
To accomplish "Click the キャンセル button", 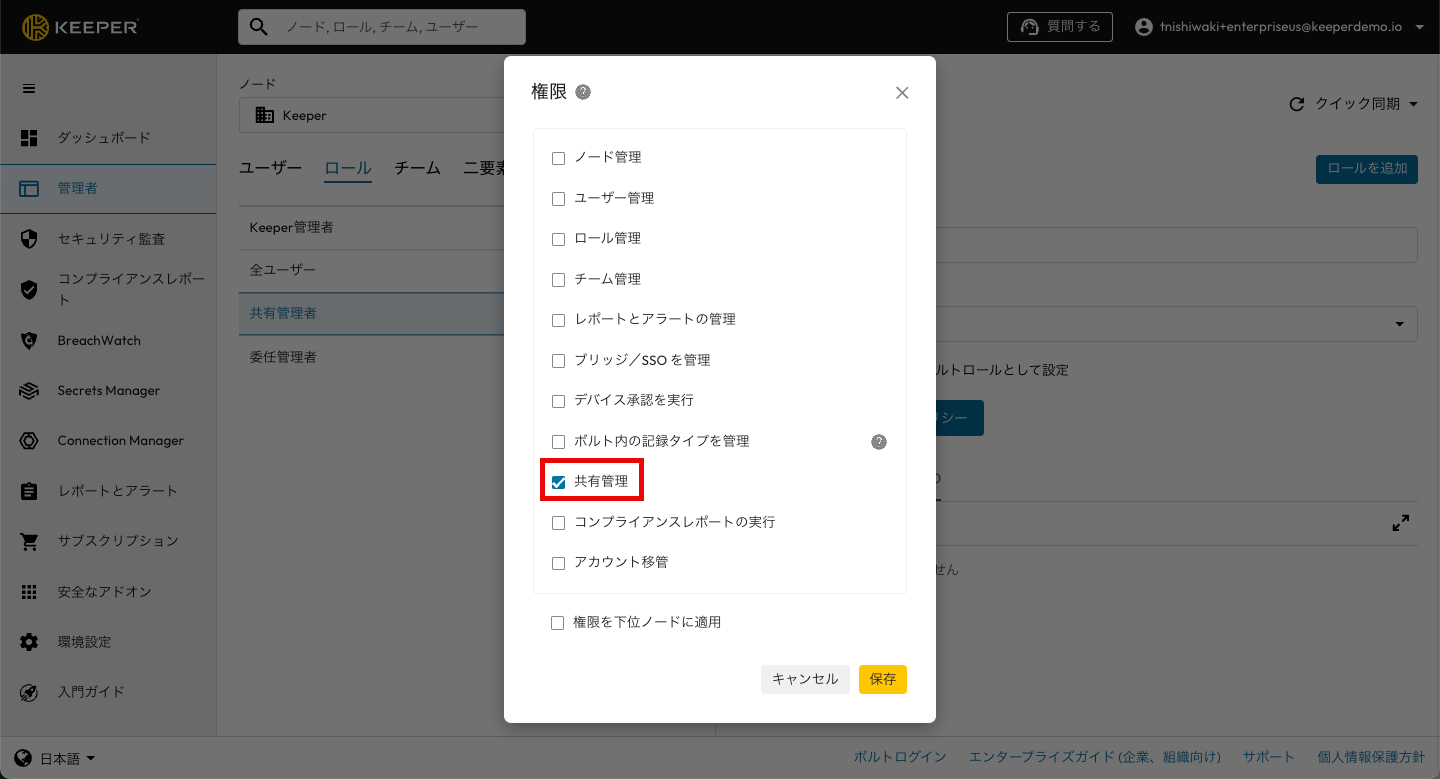I will click(805, 679).
